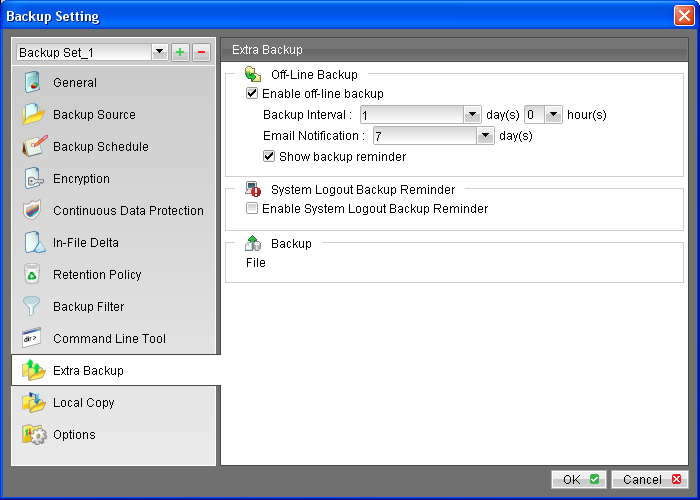Expand the Email Notification days dropdown
The height and width of the screenshot is (500, 700).
(x=485, y=136)
